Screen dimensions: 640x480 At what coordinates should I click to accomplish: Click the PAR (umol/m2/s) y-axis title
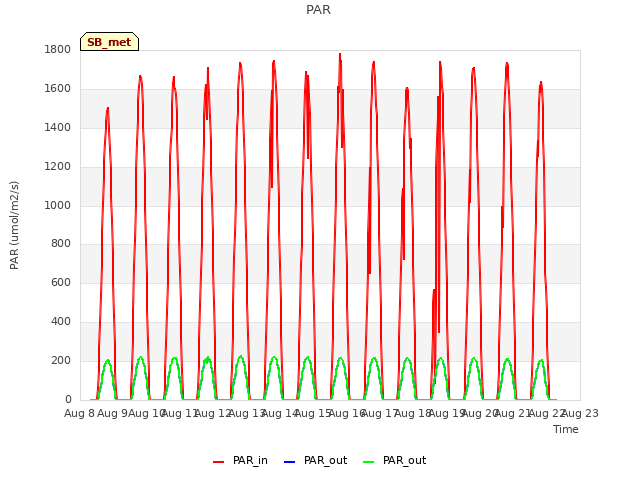coord(14,225)
